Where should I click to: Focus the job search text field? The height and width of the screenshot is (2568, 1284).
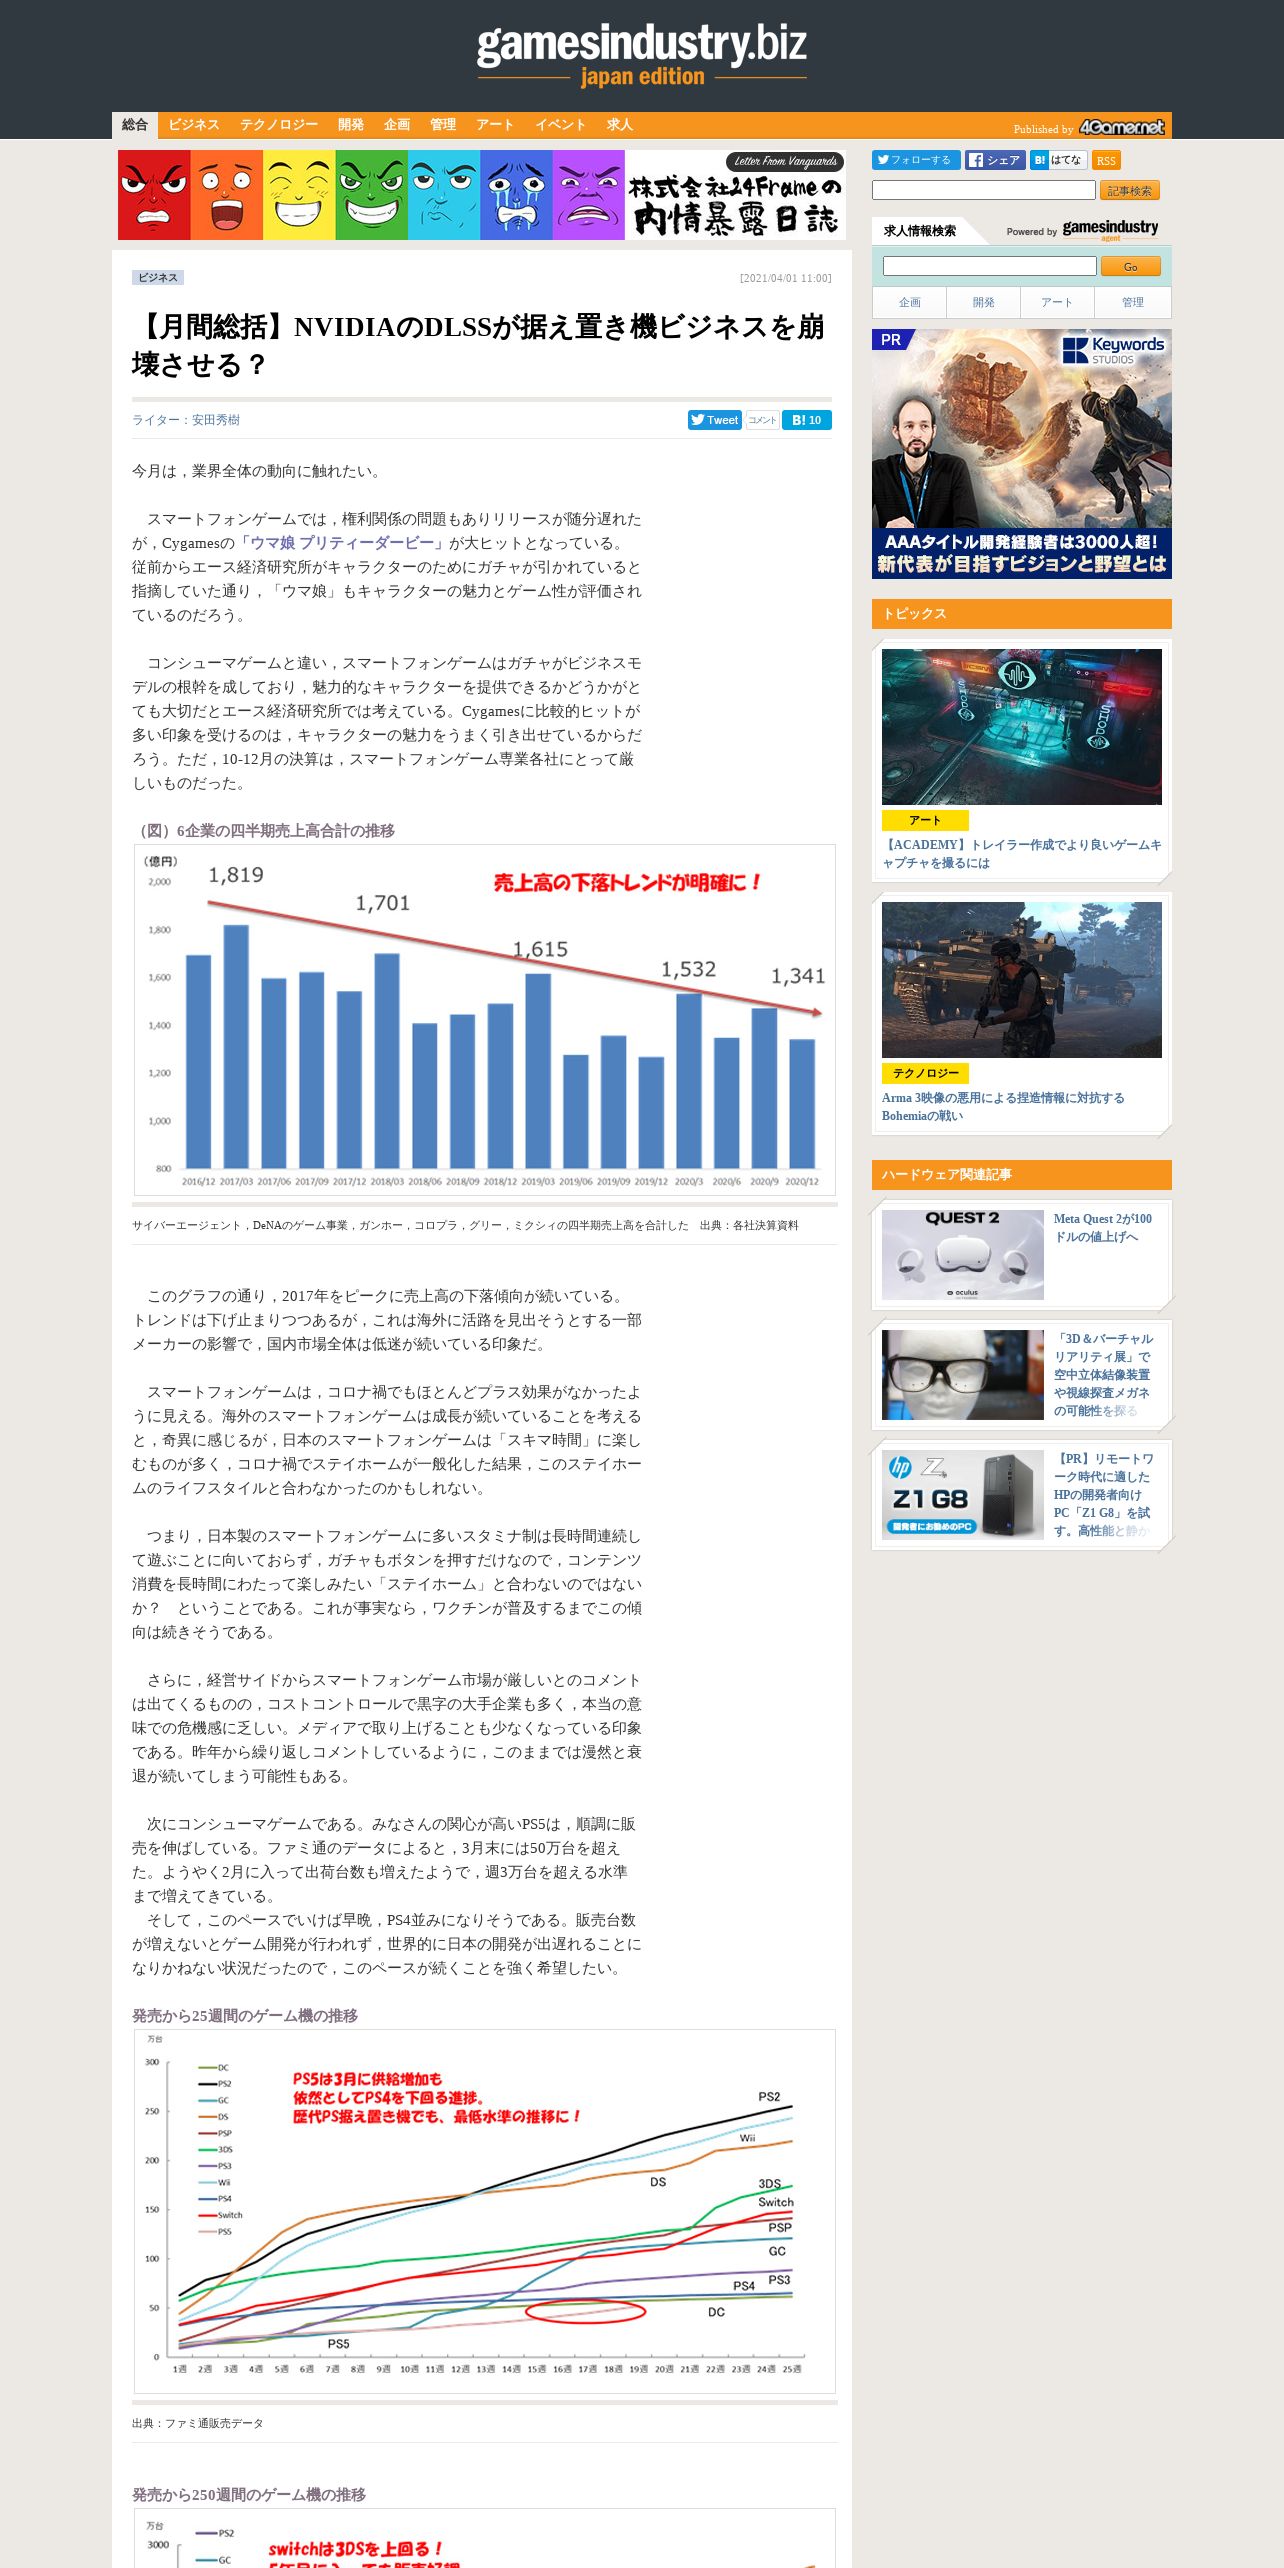click(x=989, y=266)
